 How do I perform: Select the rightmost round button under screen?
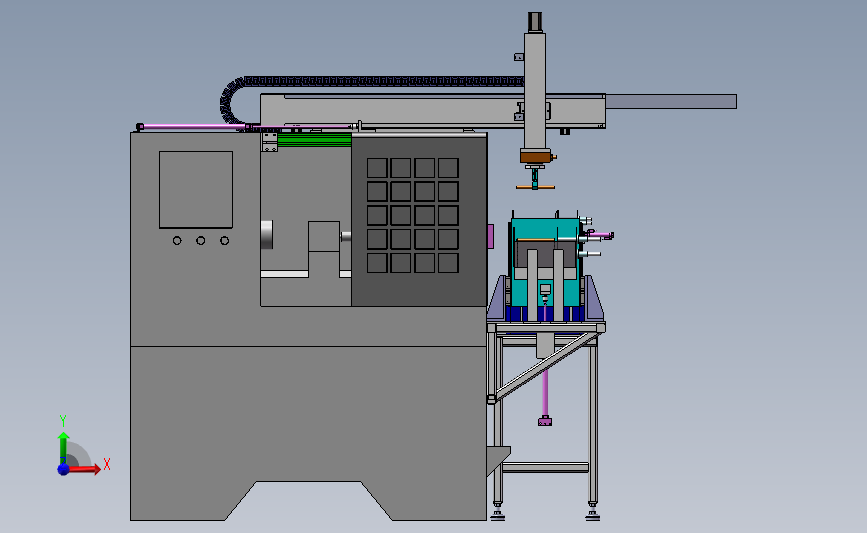(224, 241)
